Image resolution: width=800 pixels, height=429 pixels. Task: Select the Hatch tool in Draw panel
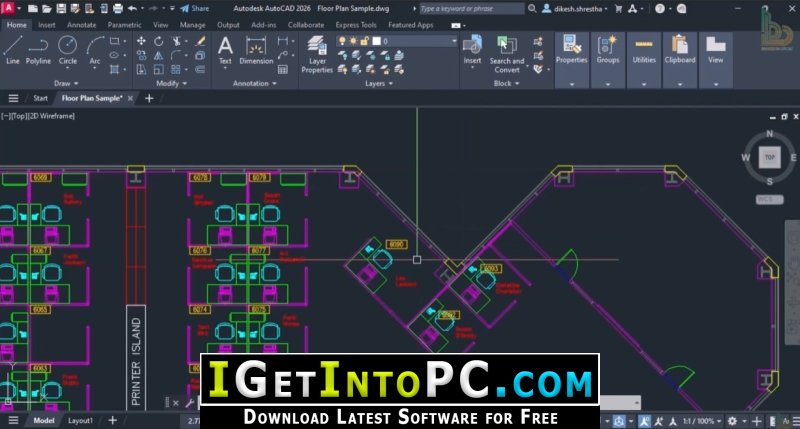pyautogui.click(x=115, y=69)
